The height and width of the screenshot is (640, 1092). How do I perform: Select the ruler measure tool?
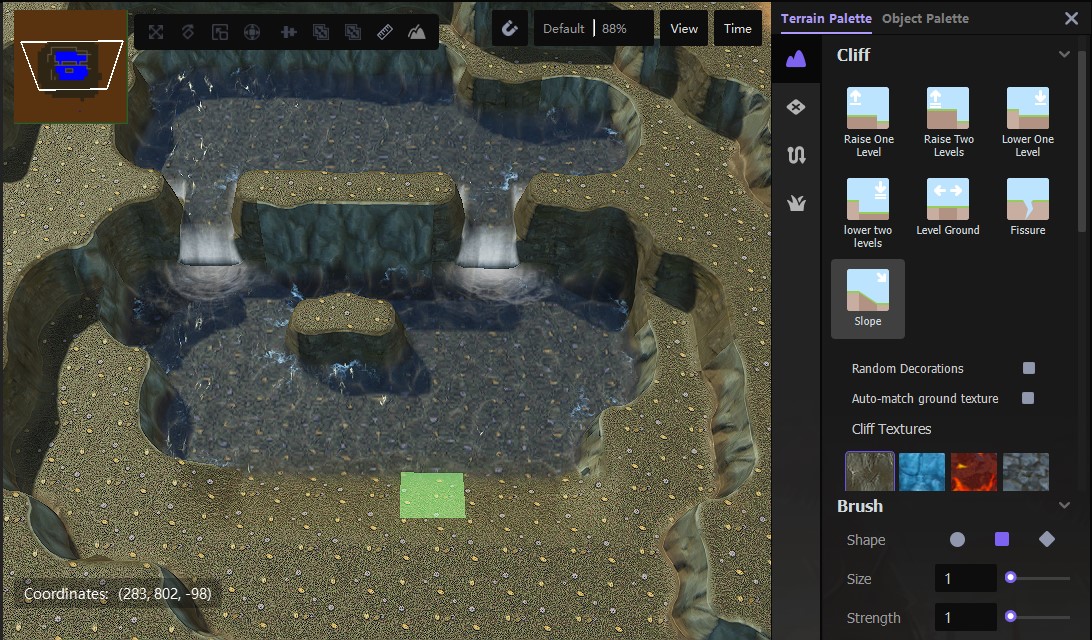click(384, 32)
